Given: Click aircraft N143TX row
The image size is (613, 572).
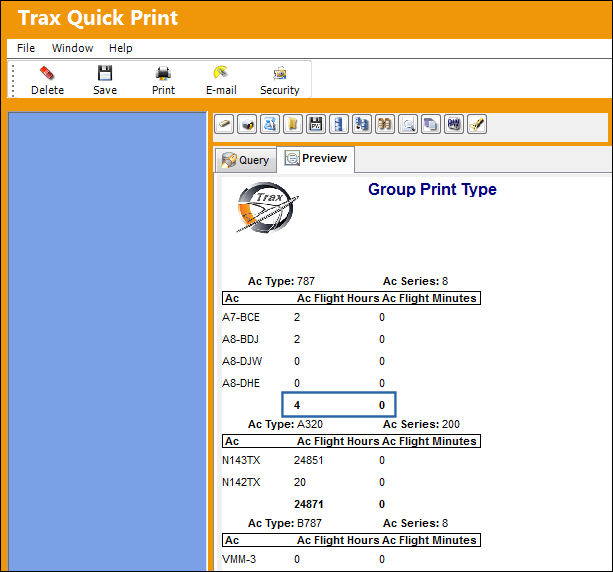Looking at the screenshot, I should (x=241, y=460).
